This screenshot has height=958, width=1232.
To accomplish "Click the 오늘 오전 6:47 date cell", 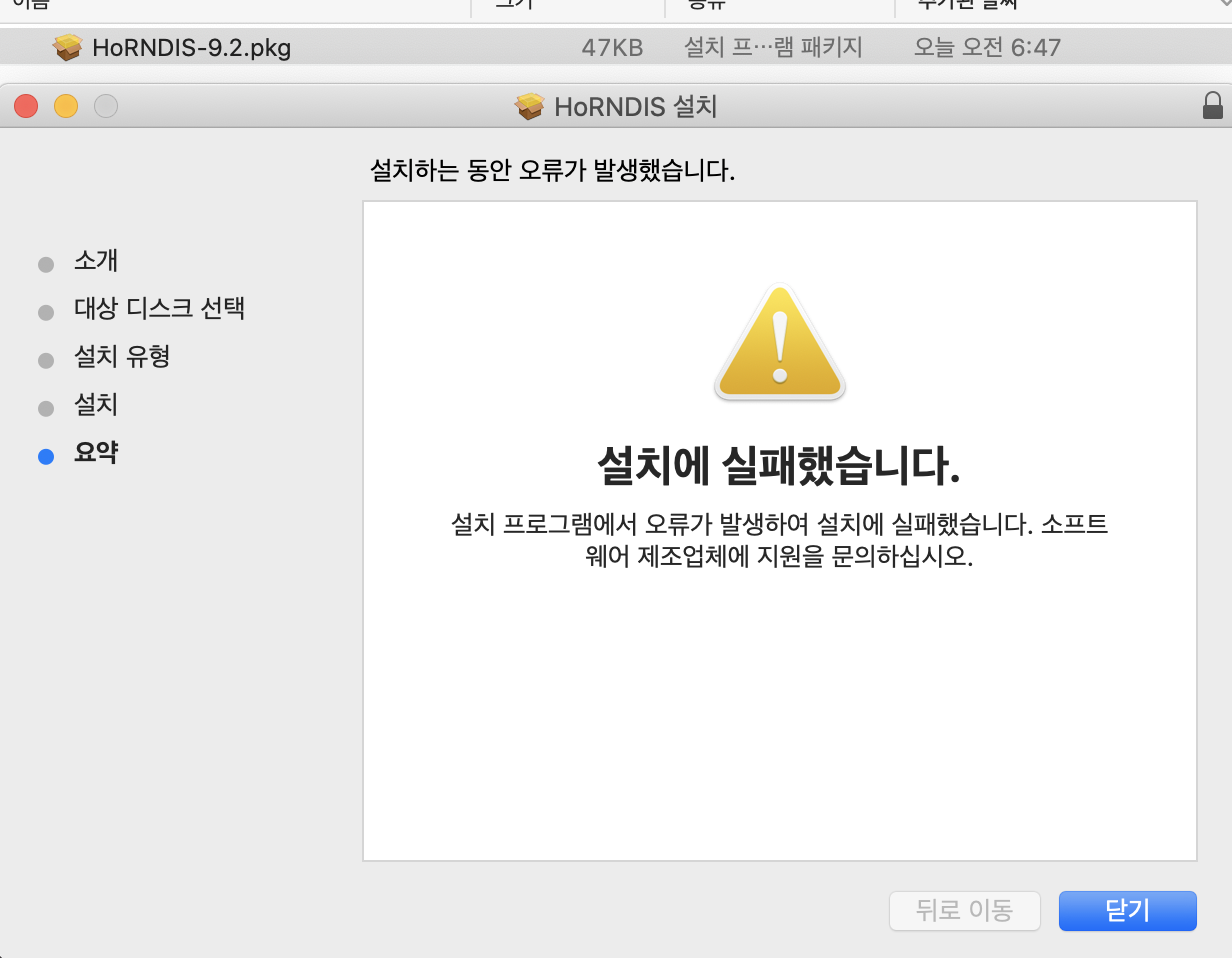I will [987, 47].
